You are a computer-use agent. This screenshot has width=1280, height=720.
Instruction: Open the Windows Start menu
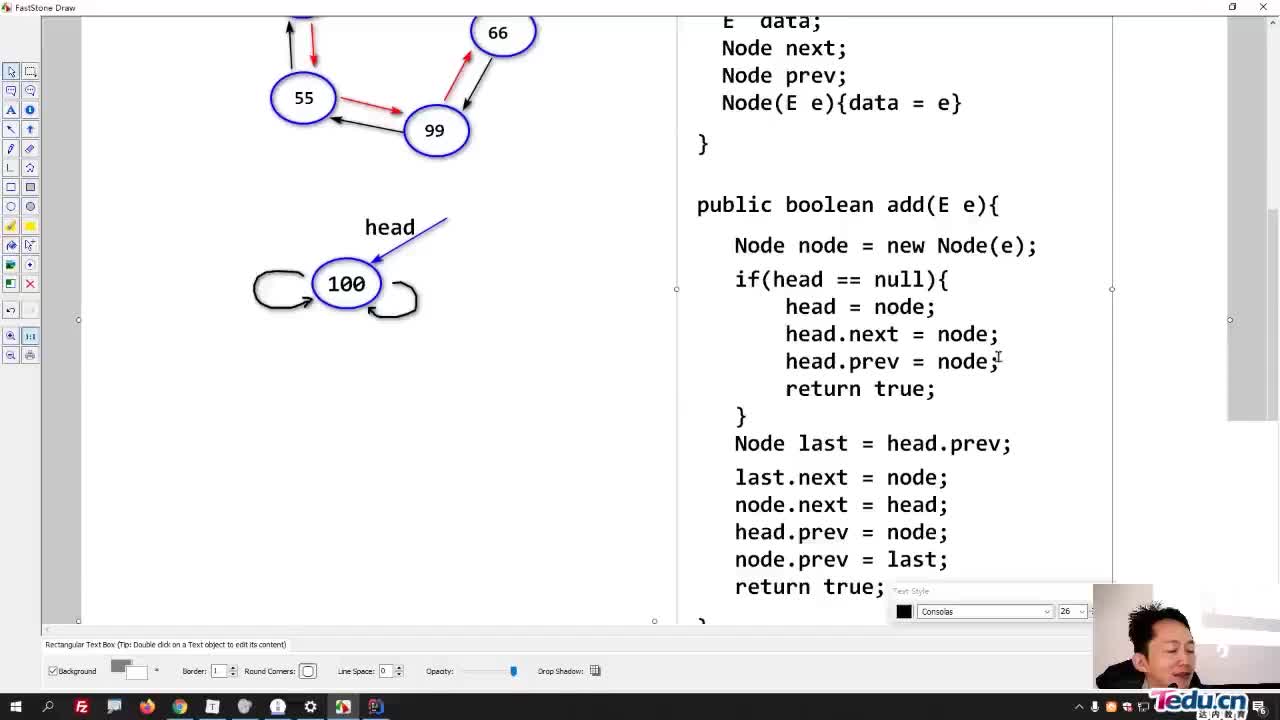pos(16,707)
